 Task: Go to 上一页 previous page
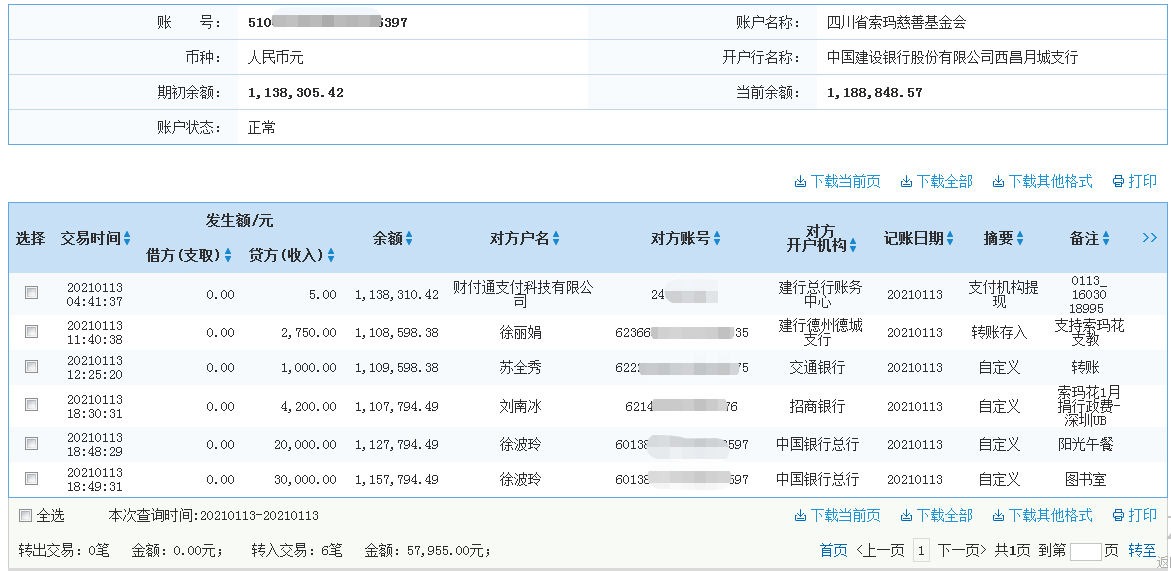880,551
